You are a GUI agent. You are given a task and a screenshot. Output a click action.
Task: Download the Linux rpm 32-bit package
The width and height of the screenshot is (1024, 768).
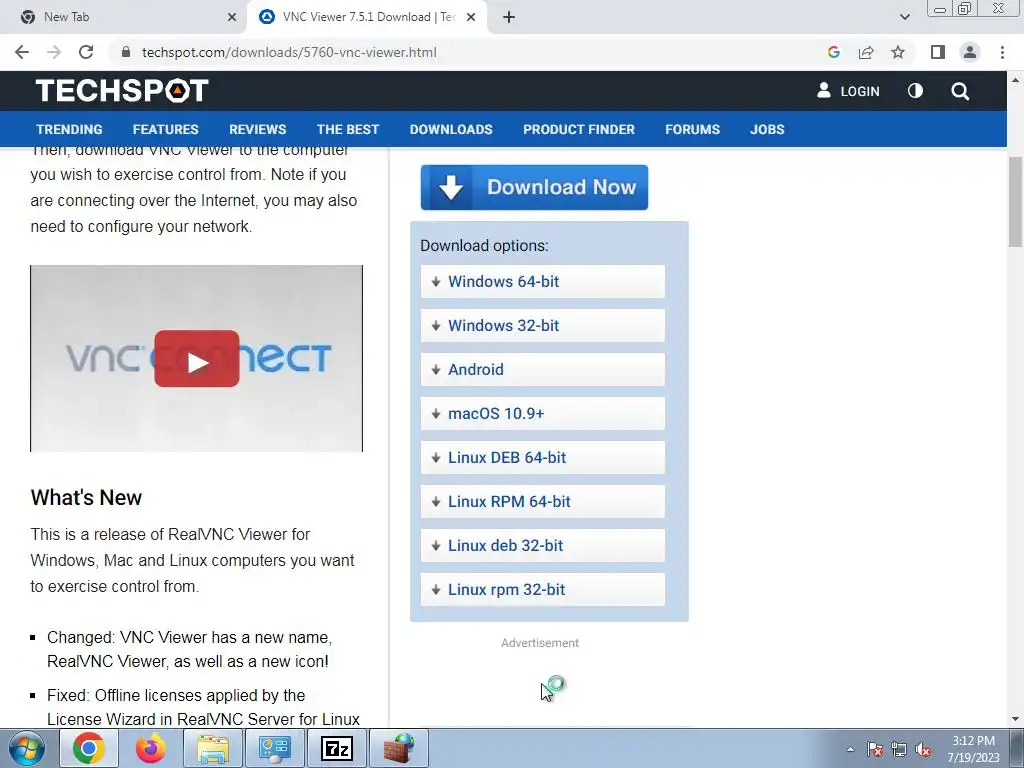(x=543, y=590)
